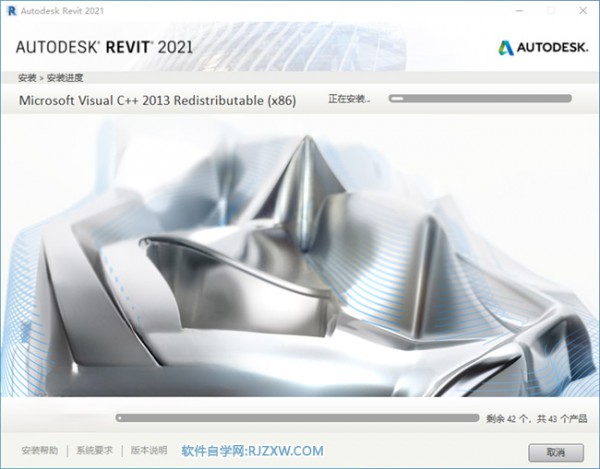Click the Autodesk logo in the top right

tap(543, 47)
